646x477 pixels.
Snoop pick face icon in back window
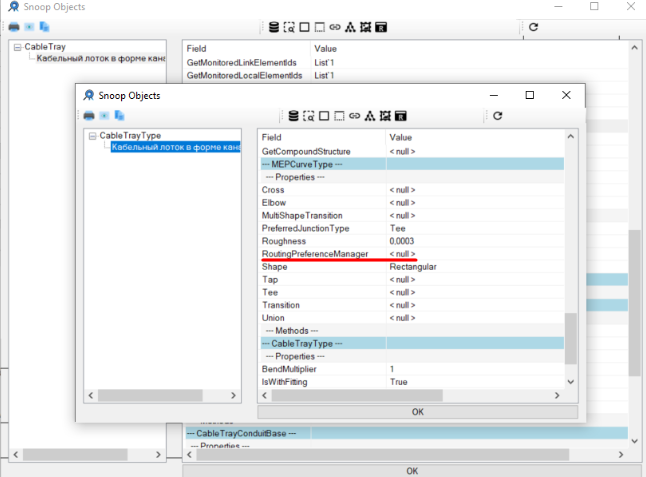tap(304, 27)
